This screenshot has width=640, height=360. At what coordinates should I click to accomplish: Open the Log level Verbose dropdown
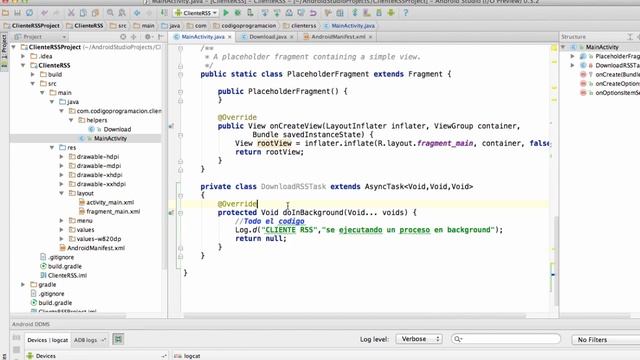(419, 339)
